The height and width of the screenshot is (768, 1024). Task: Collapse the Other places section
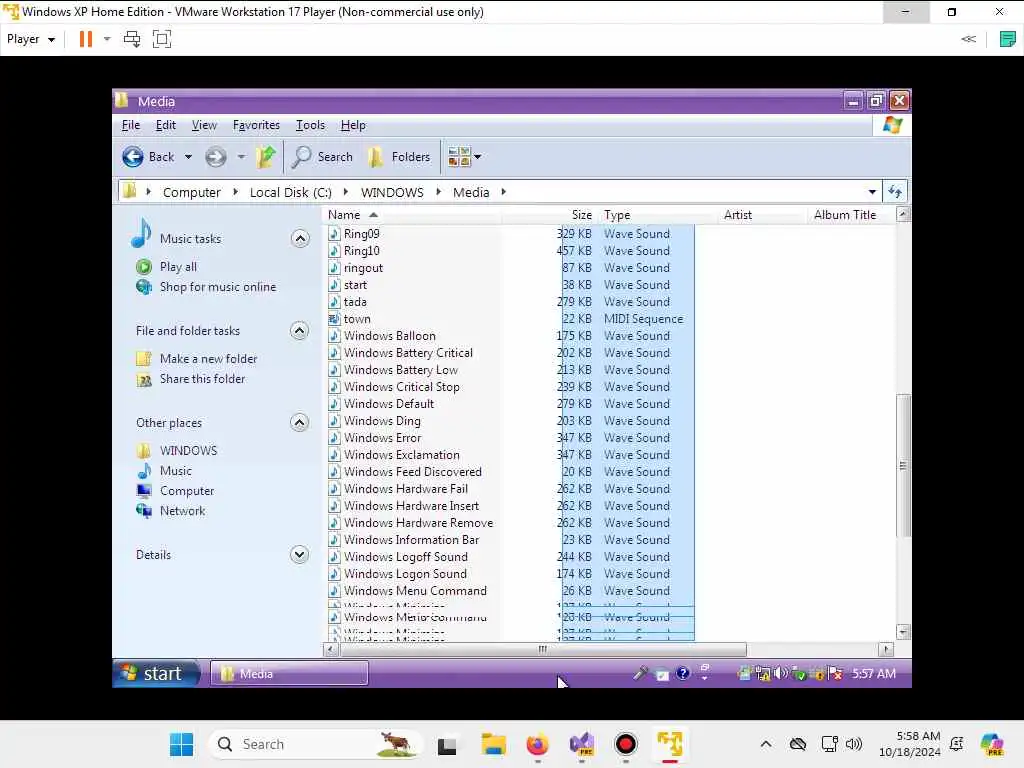point(300,423)
